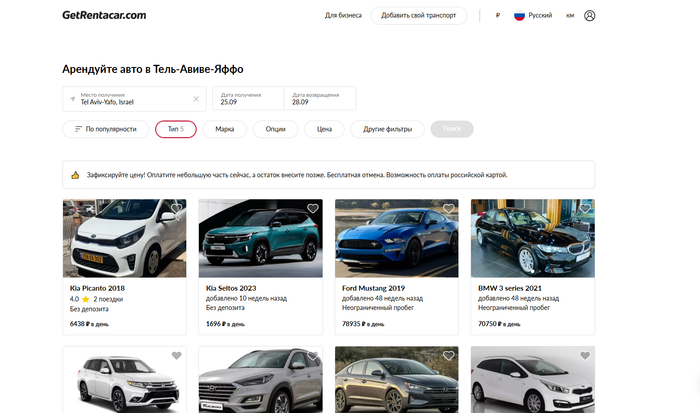Favorite the Ford Mustang 2019 with the heart
This screenshot has height=413, width=700.
coord(448,209)
